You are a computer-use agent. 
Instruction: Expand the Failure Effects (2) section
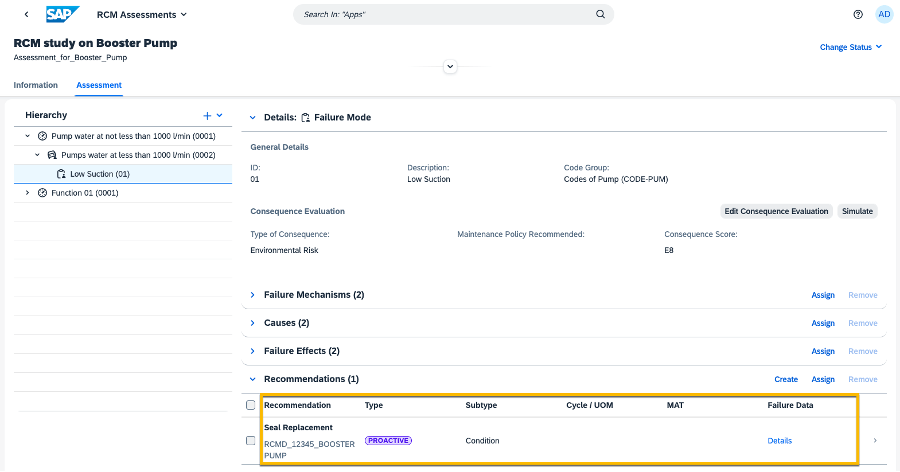coord(253,351)
